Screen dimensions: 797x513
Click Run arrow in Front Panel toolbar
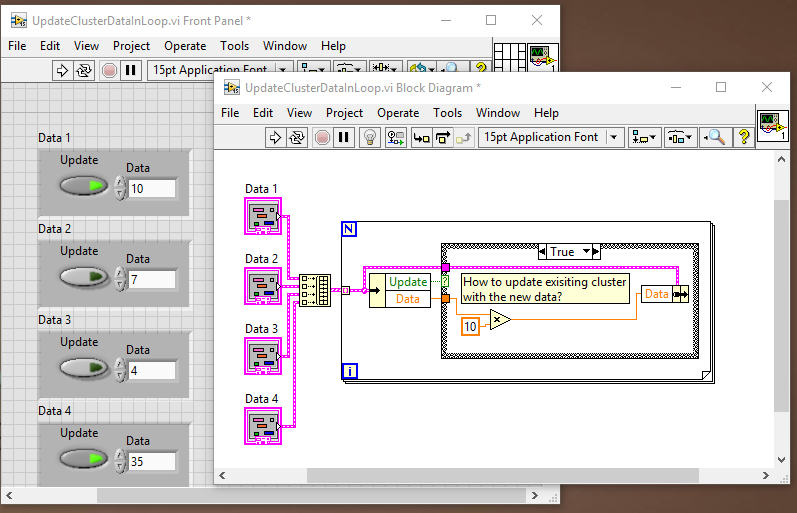coord(62,70)
